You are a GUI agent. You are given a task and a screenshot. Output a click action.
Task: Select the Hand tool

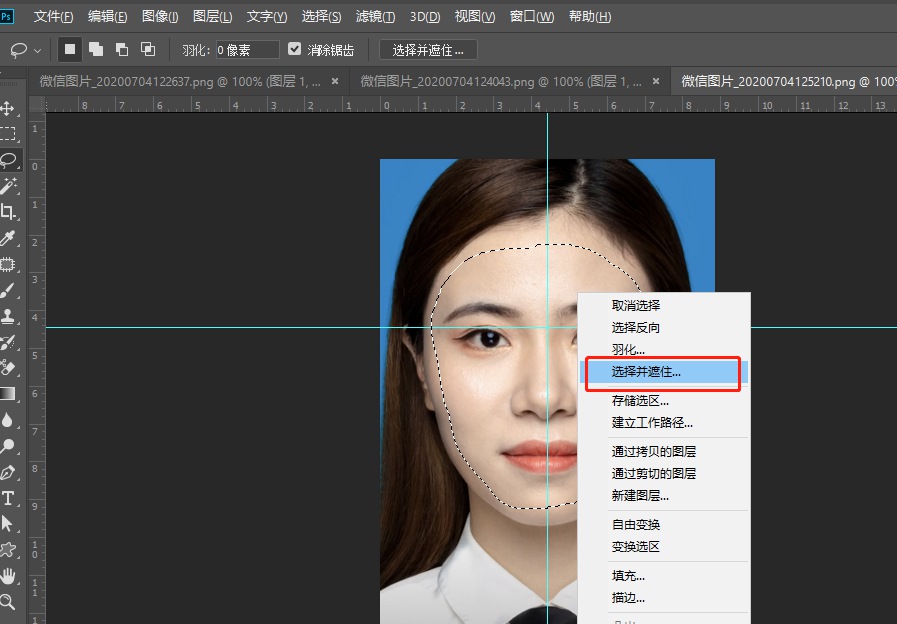coord(9,576)
